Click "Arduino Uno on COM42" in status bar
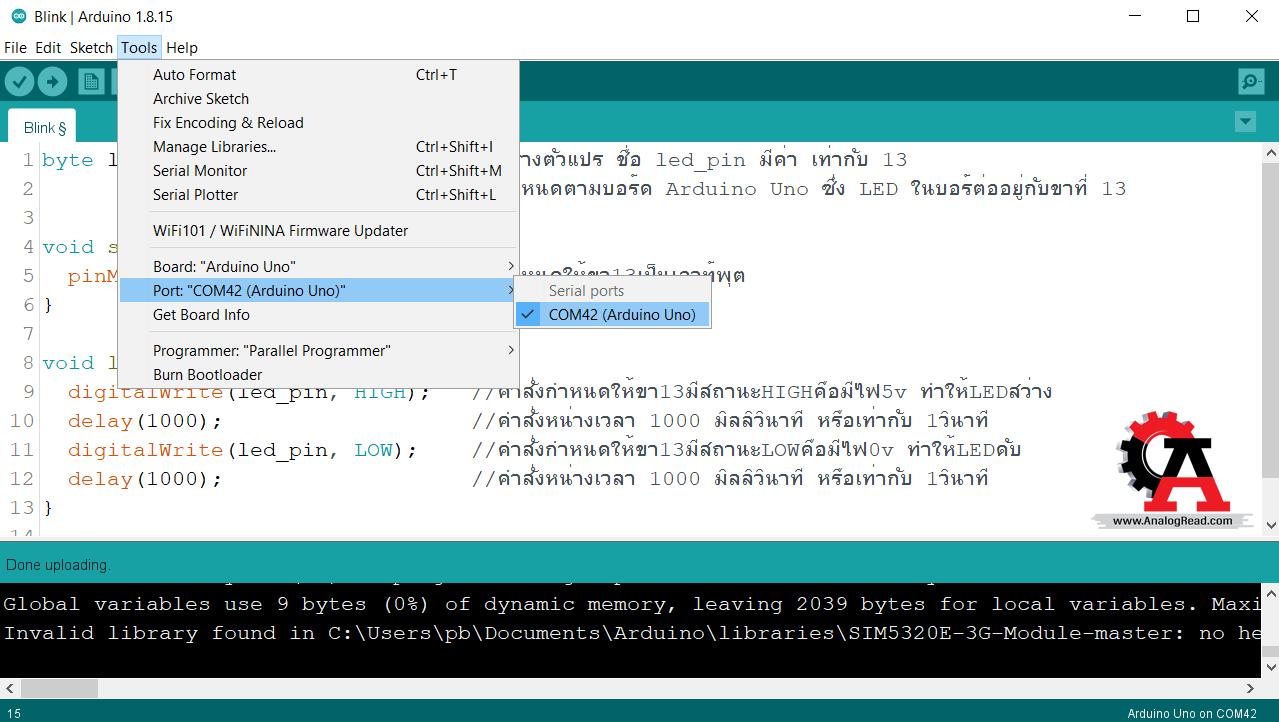The image size is (1279, 722). (1192, 713)
